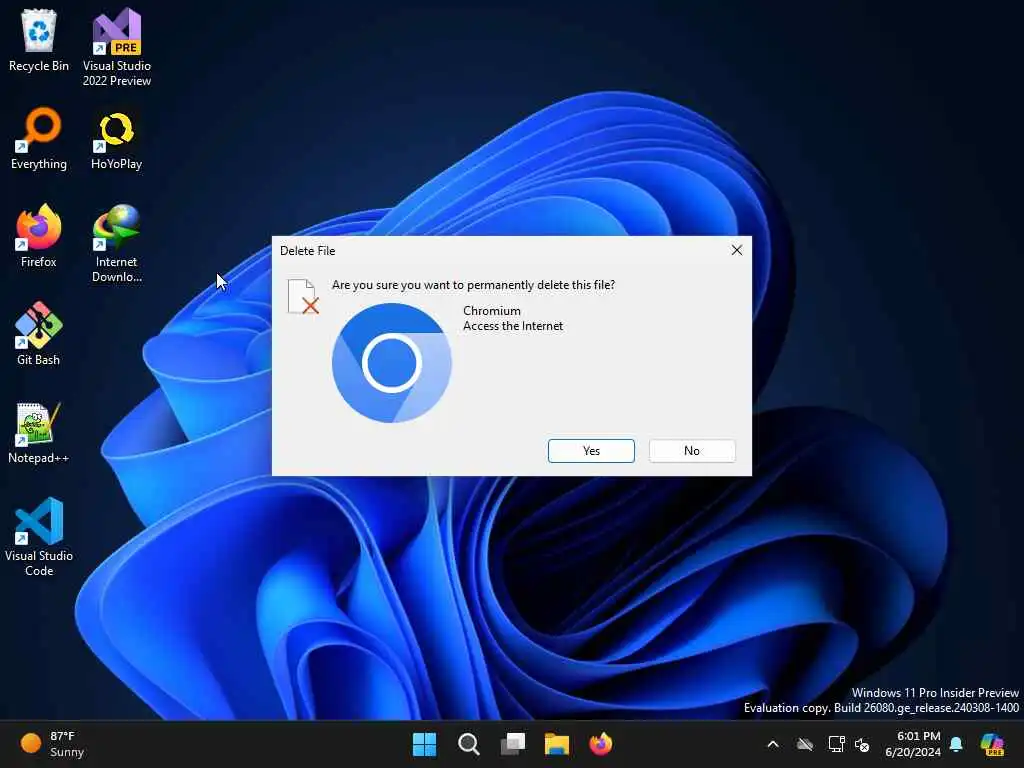Launch Firefox from the taskbar
Screen dimensions: 1024x768
[600, 744]
